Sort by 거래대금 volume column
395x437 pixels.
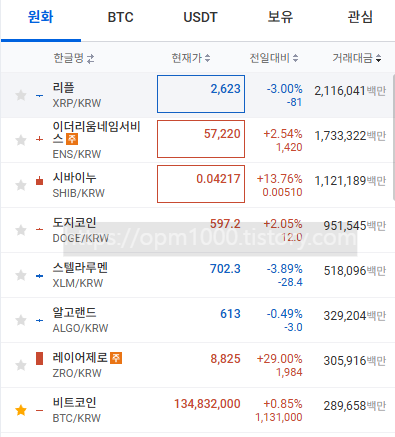[x=357, y=58]
